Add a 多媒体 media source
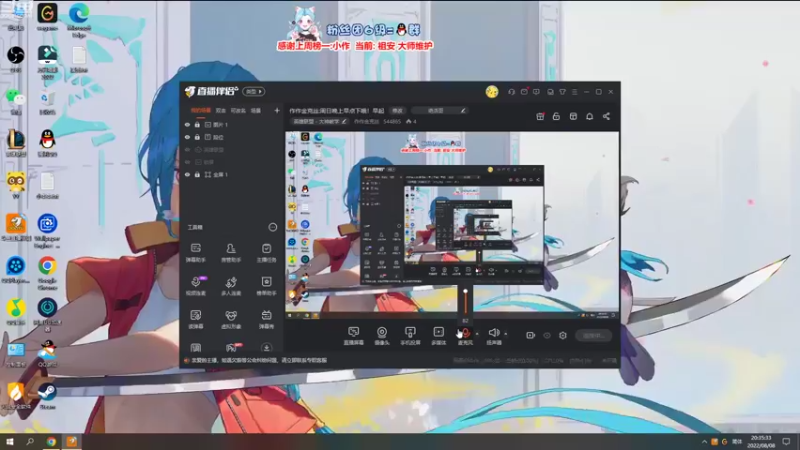Viewport: 800px width, 450px height. [438, 336]
